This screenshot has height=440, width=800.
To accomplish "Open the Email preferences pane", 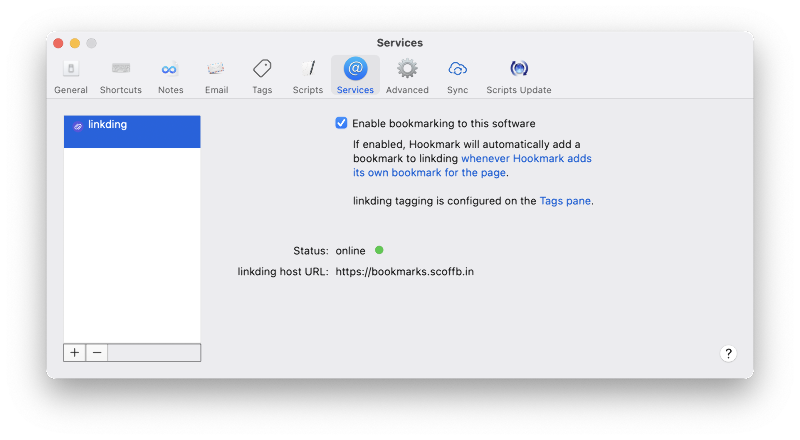I will [216, 76].
